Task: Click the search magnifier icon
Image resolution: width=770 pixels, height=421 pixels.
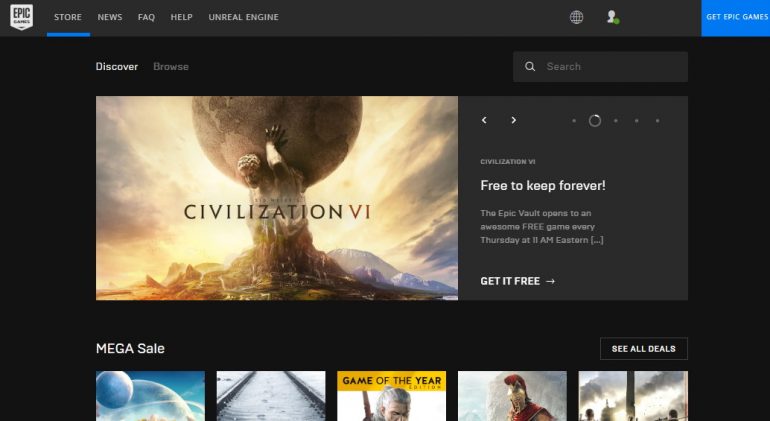Action: click(530, 67)
